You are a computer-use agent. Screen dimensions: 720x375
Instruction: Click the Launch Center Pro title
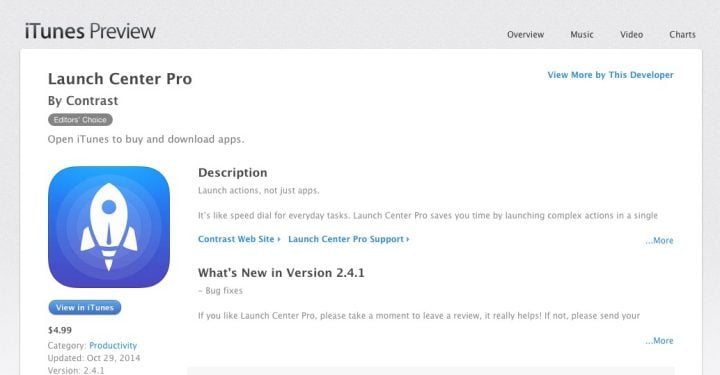tap(120, 79)
